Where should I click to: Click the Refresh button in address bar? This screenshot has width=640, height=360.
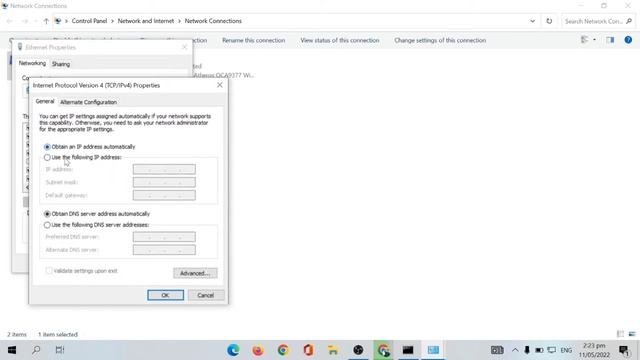pos(549,21)
